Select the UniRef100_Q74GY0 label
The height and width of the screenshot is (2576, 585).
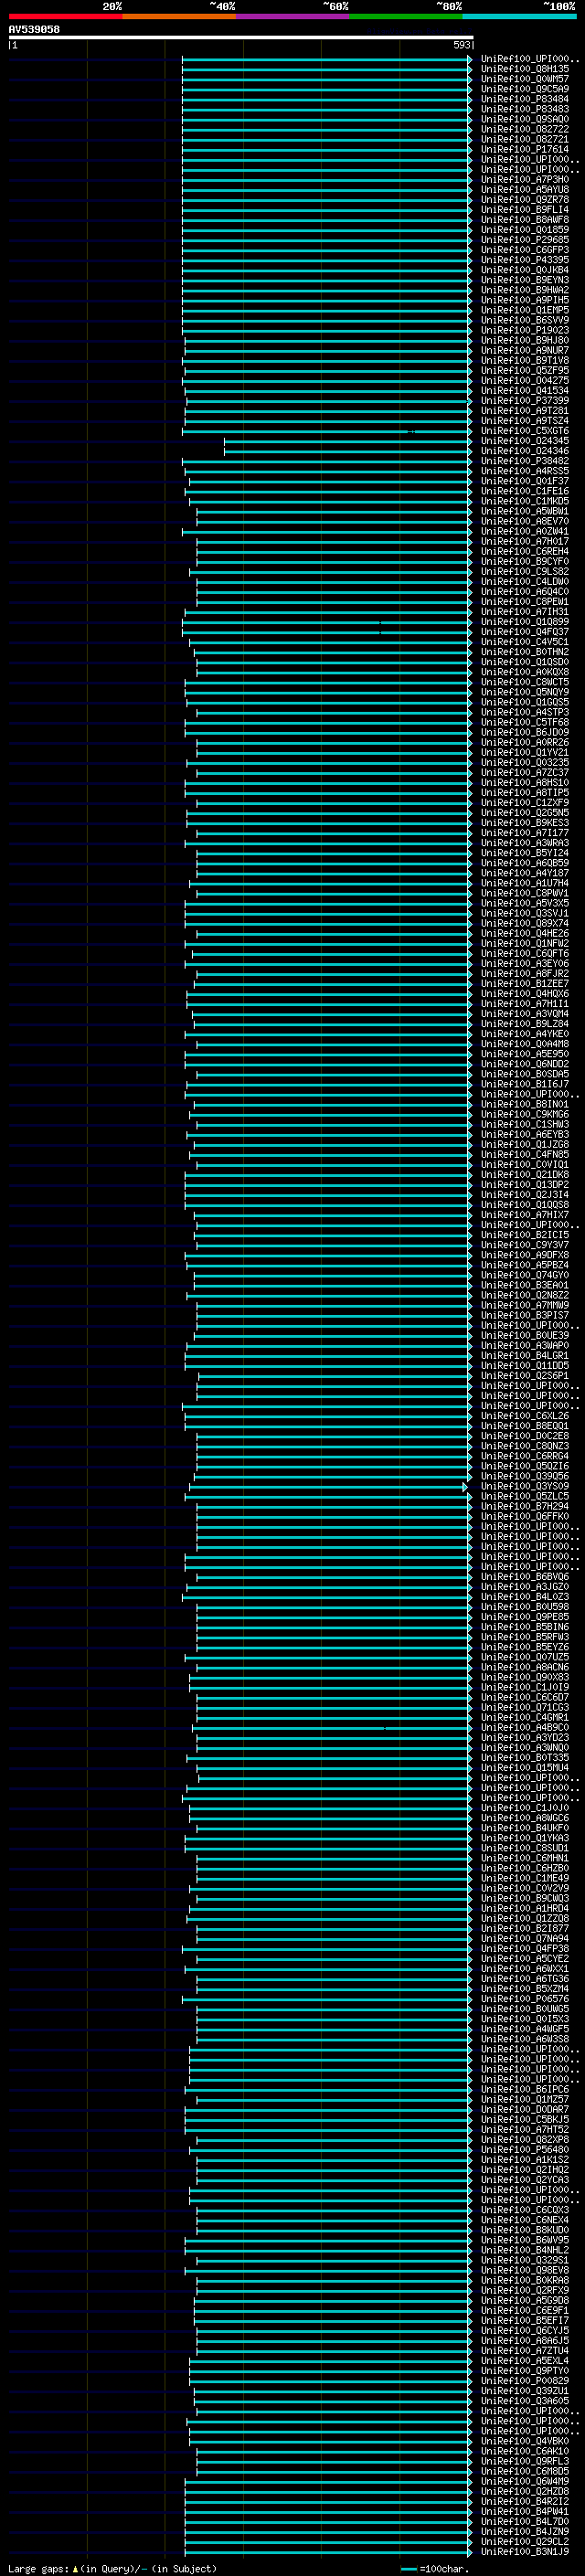tap(525, 1275)
